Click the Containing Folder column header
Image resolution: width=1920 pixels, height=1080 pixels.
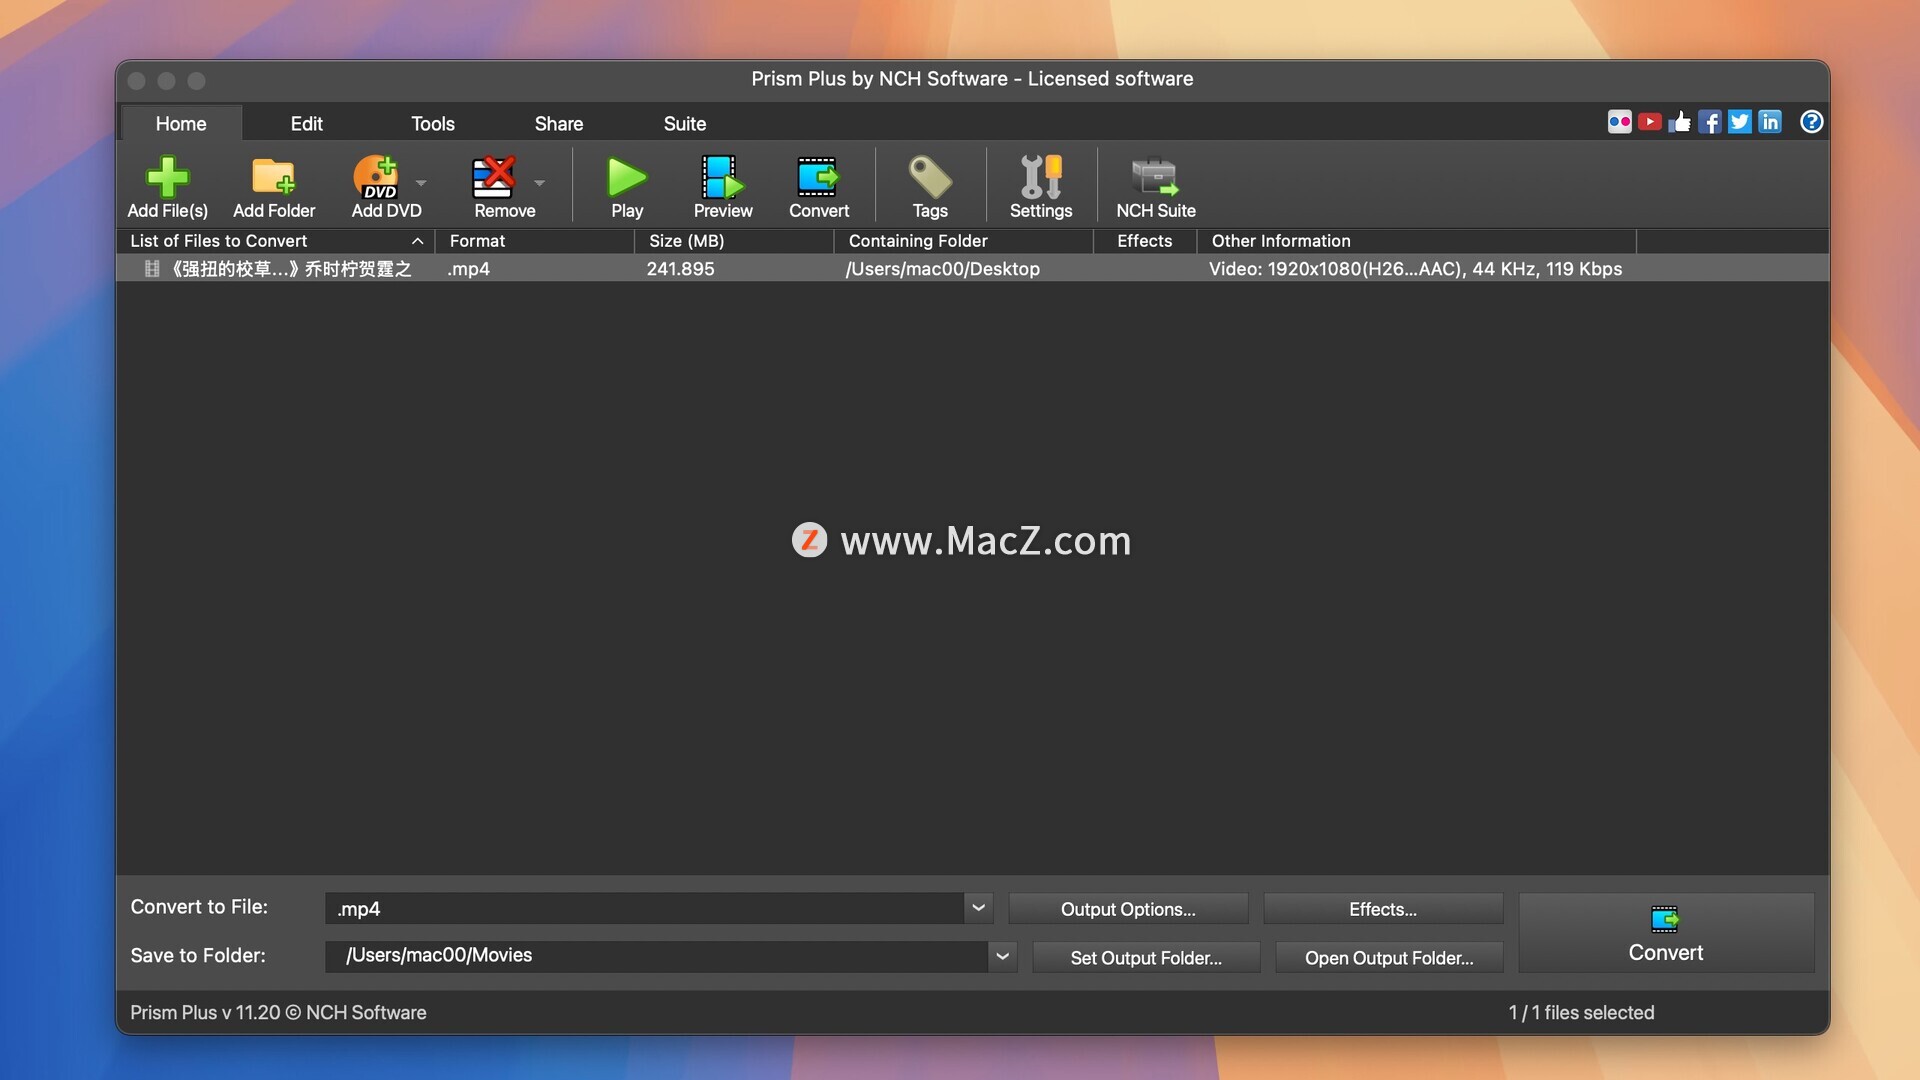964,241
